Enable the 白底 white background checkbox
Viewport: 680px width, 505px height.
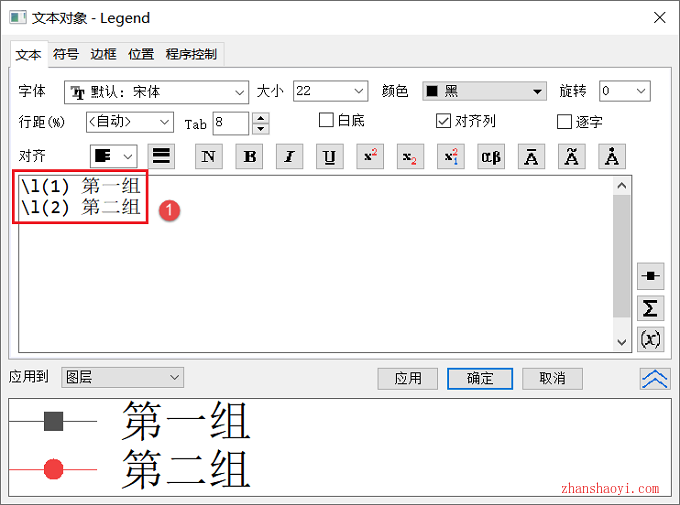click(x=326, y=120)
